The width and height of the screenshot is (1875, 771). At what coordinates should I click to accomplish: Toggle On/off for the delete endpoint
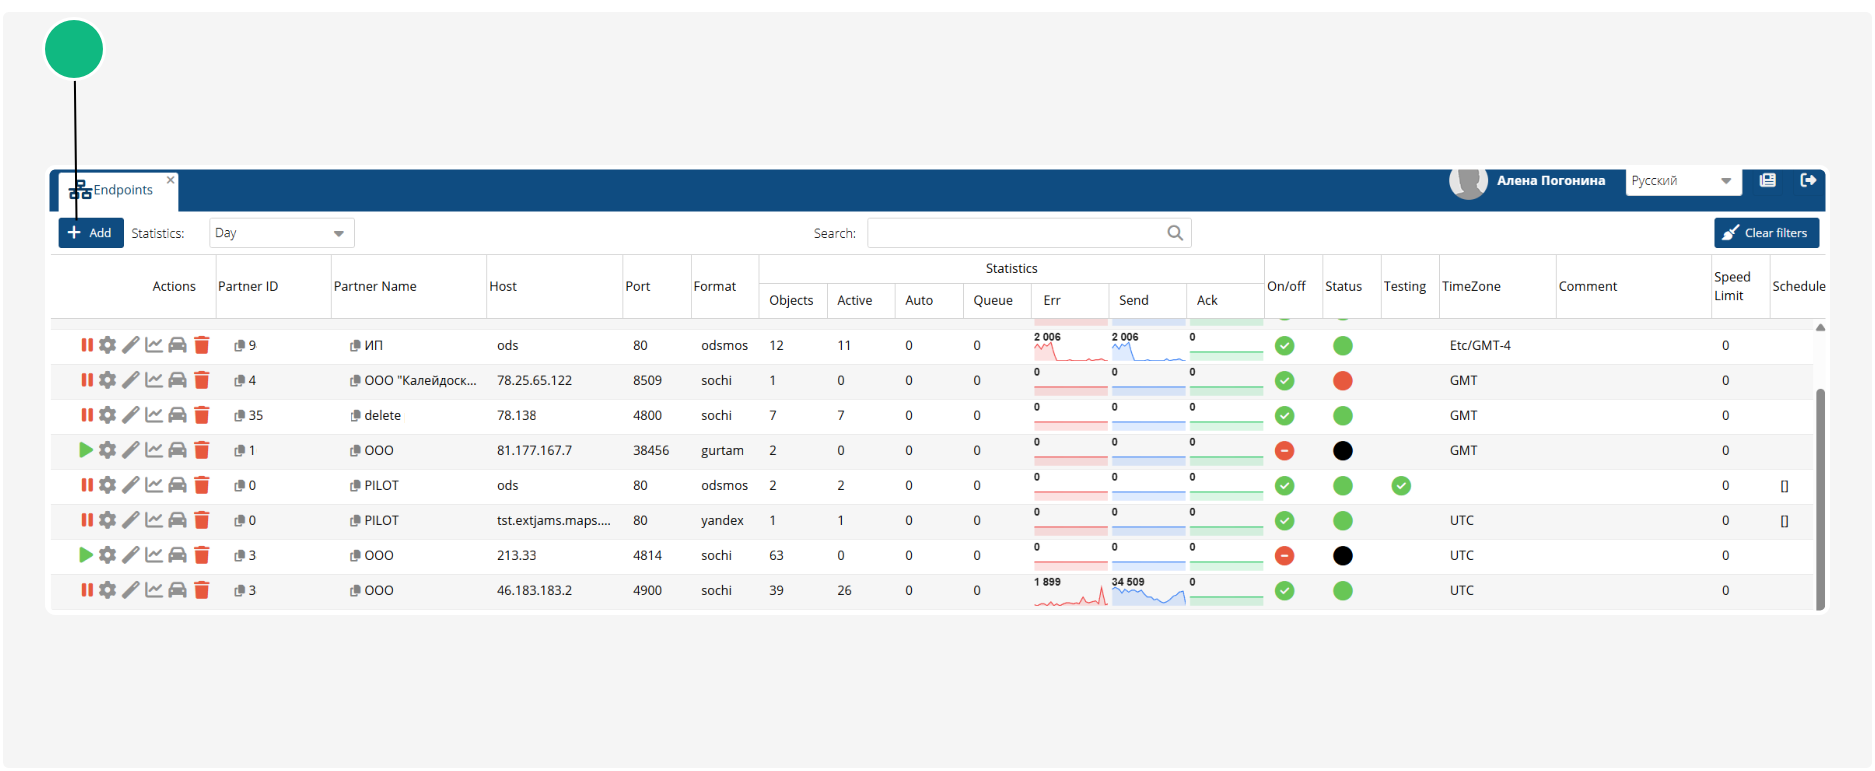coord(1285,416)
